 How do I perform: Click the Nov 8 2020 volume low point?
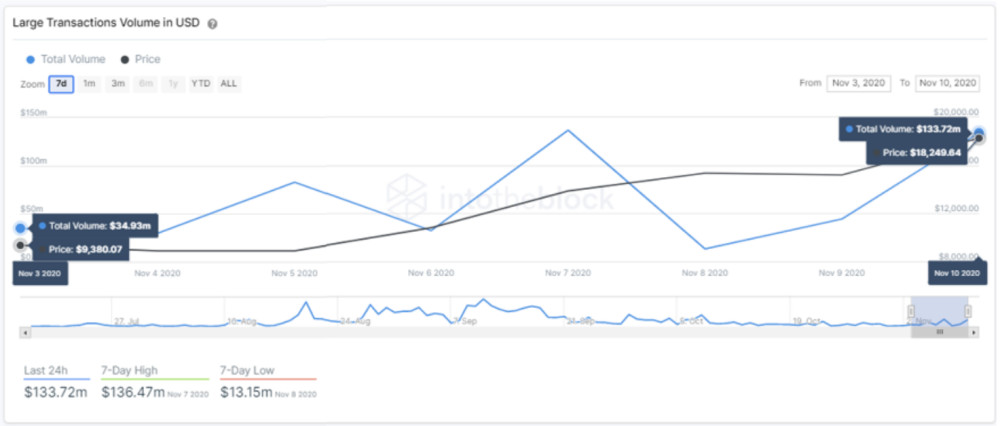point(704,249)
